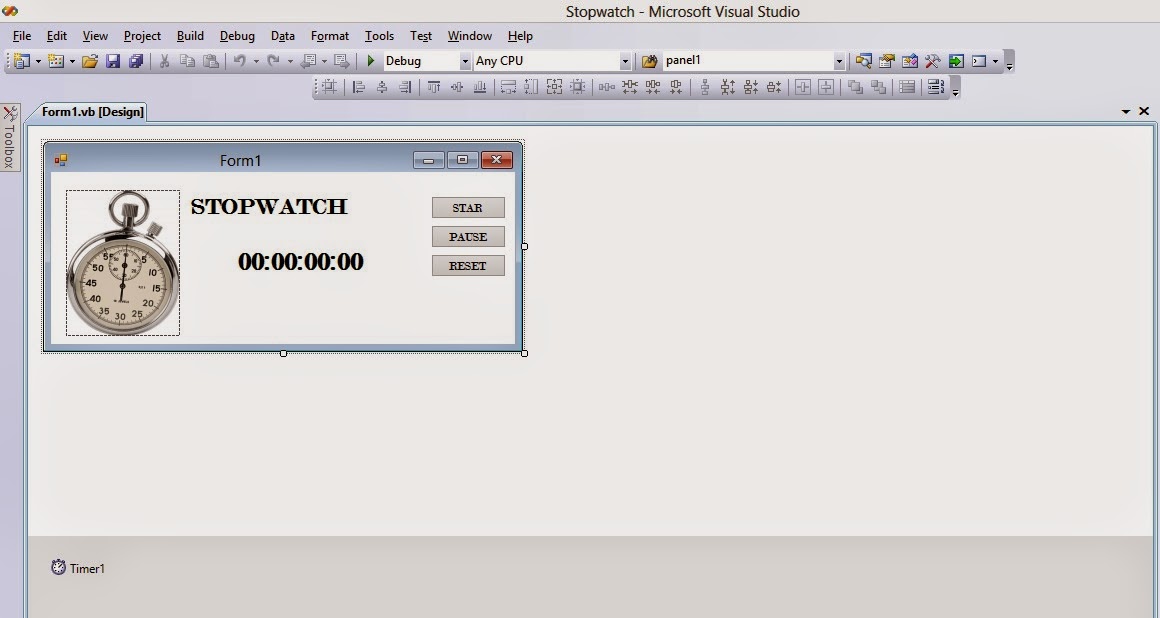The image size is (1160, 618).
Task: Click the Align Rights layout icon
Action: click(405, 87)
